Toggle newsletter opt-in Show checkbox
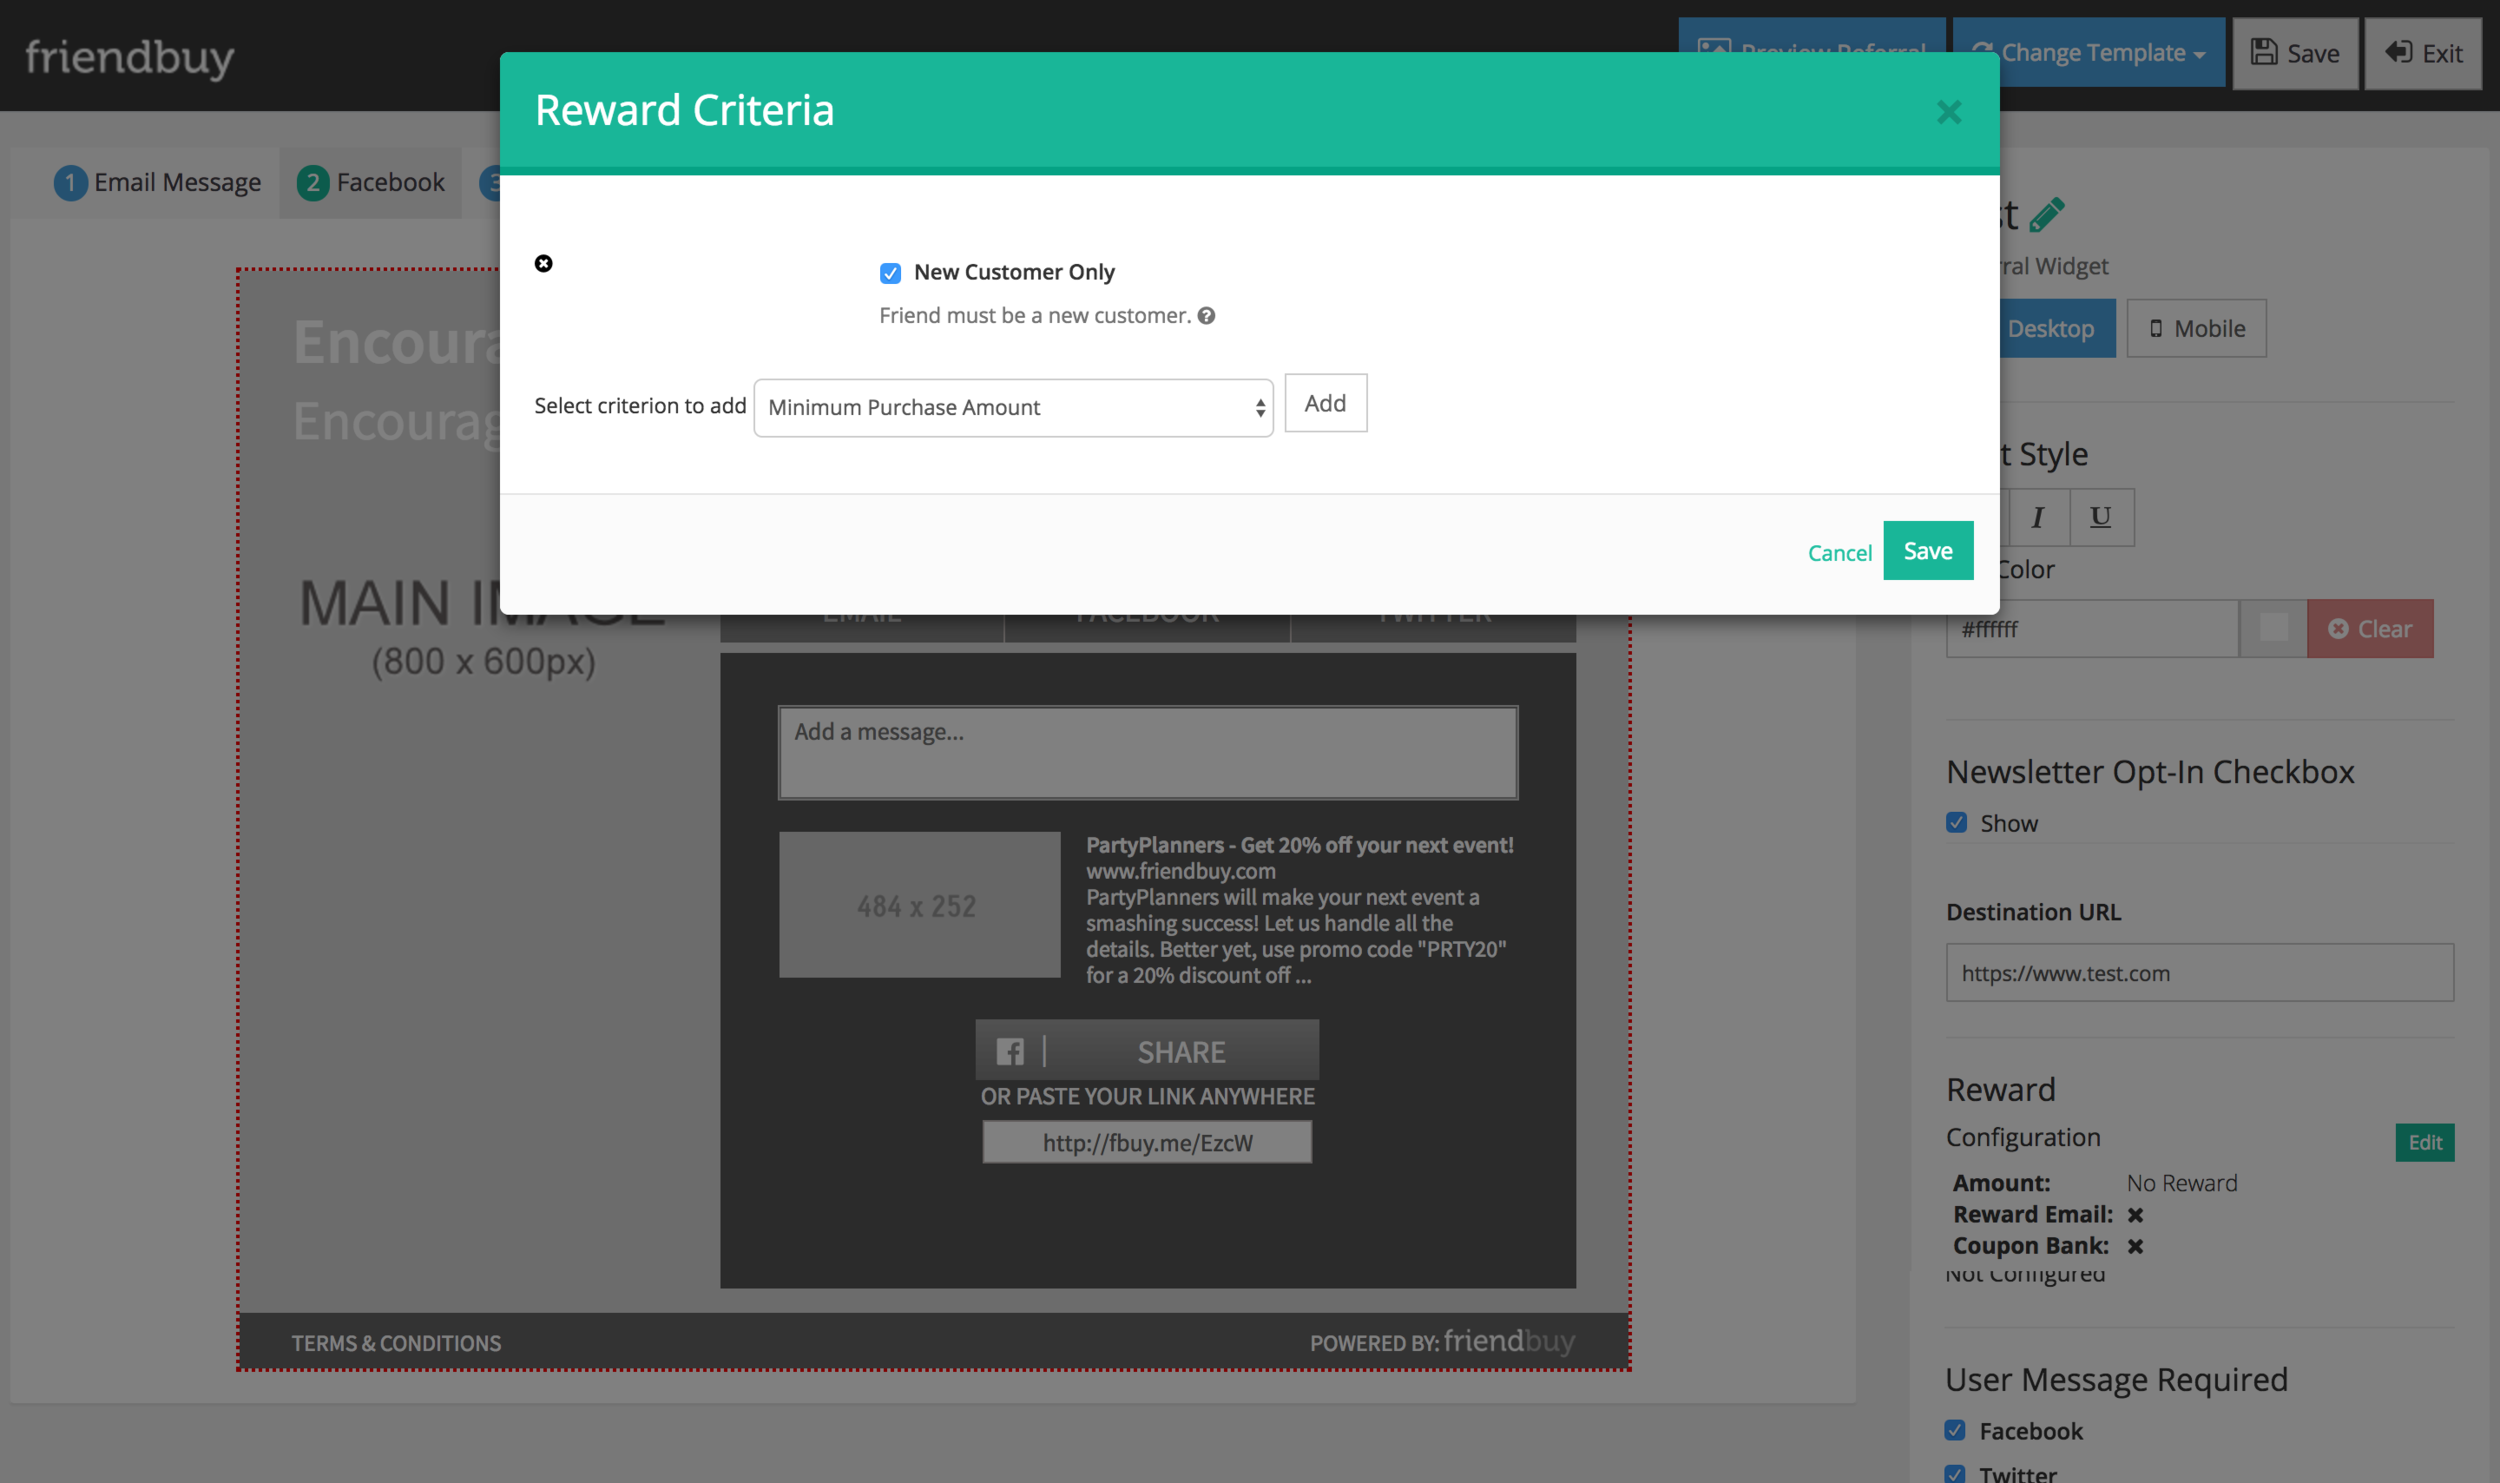Image resolution: width=2500 pixels, height=1483 pixels. click(1956, 823)
